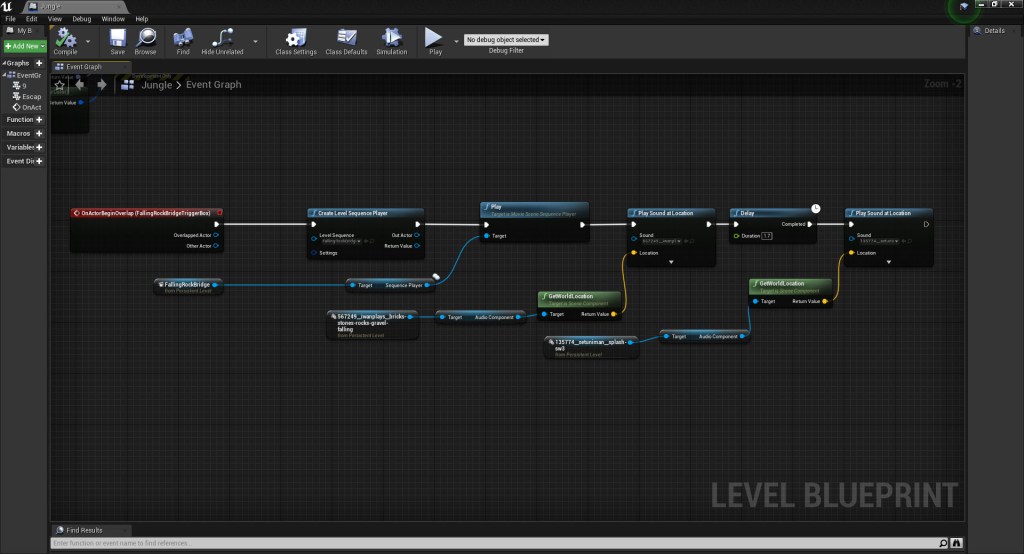Switch to the Event Graph tab
This screenshot has width=1024, height=554.
tap(89, 67)
